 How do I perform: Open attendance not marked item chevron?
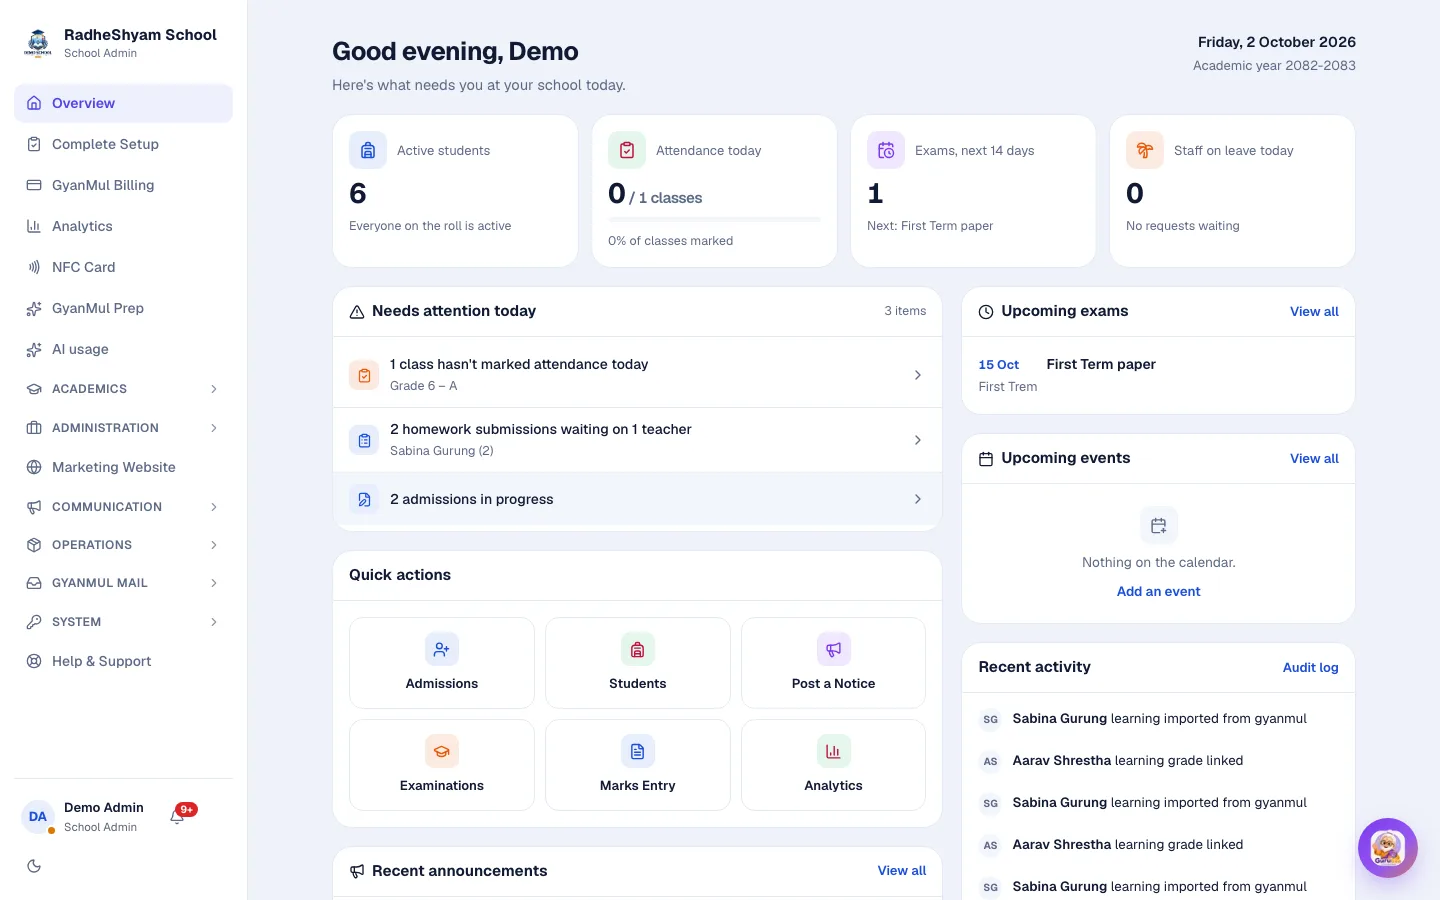[x=918, y=375]
